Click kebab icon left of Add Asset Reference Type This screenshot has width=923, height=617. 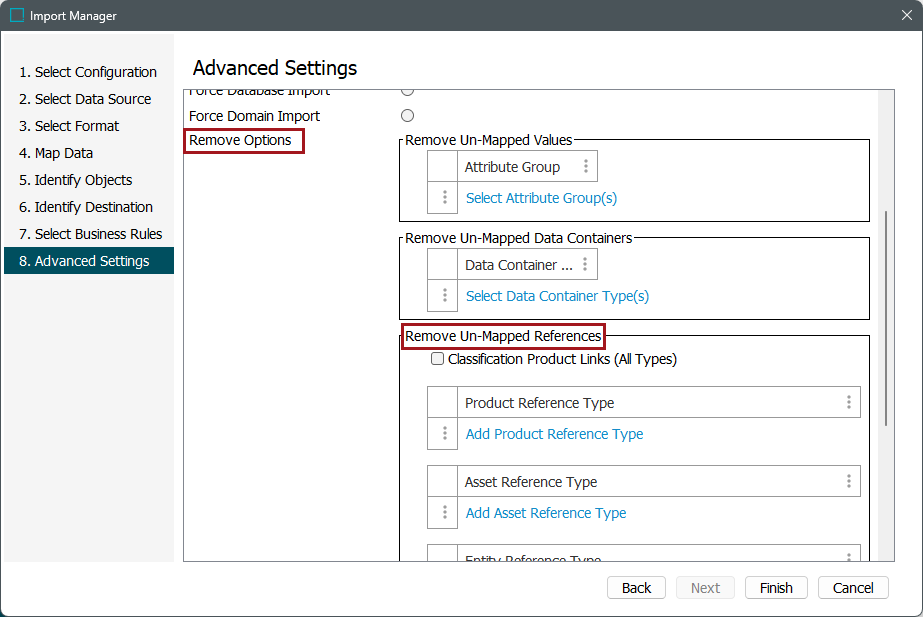pos(444,513)
